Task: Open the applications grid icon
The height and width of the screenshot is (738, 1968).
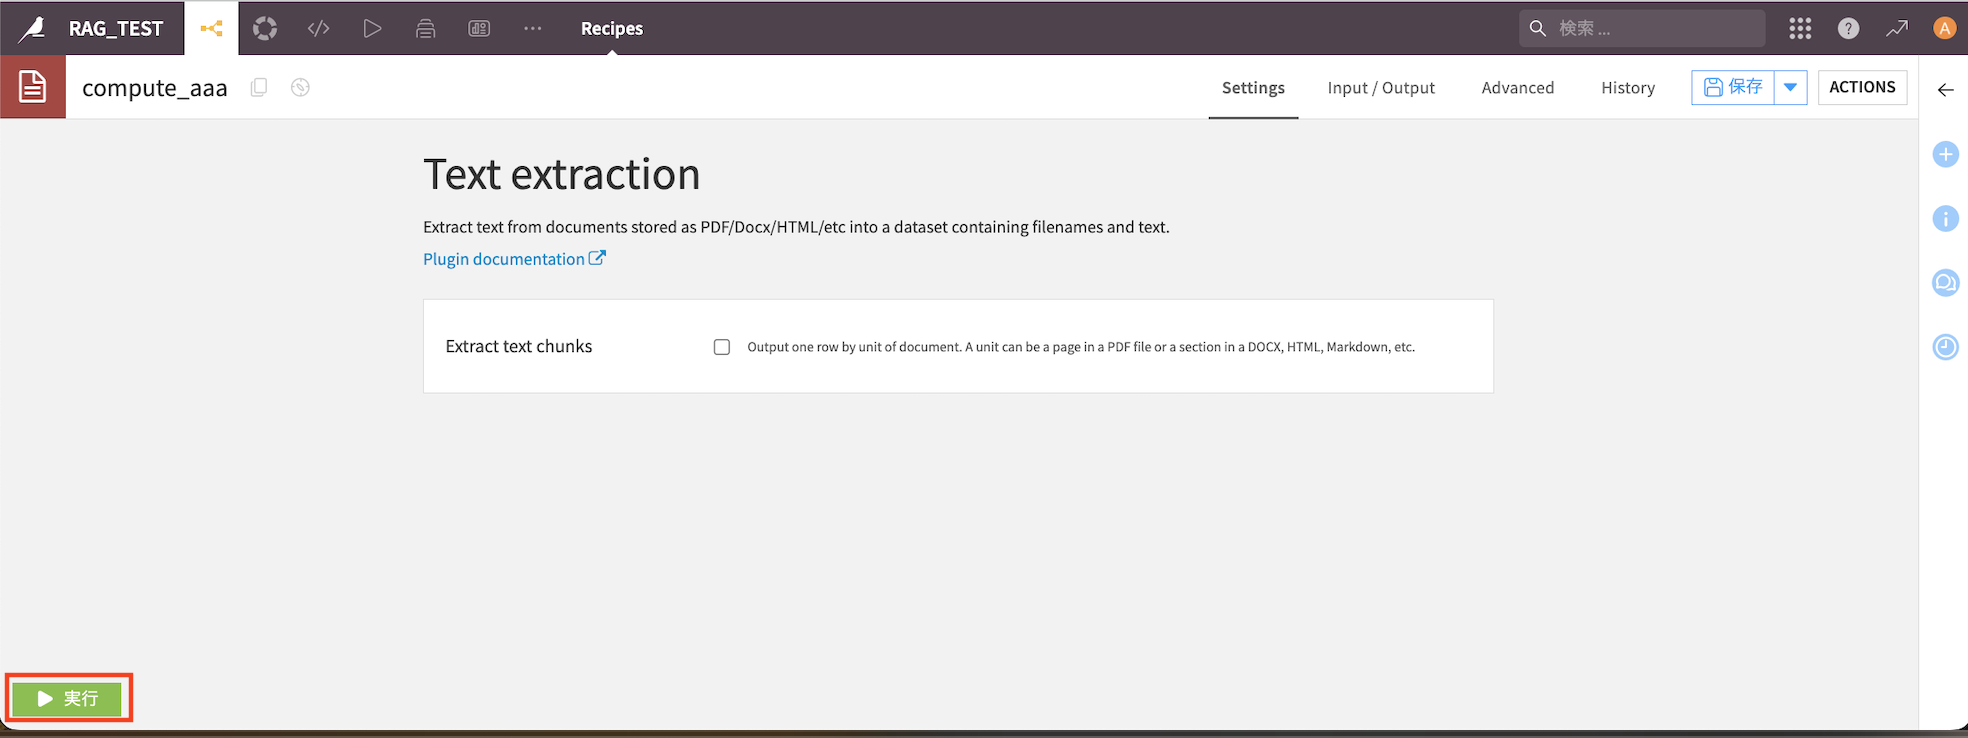Action: click(x=1800, y=28)
